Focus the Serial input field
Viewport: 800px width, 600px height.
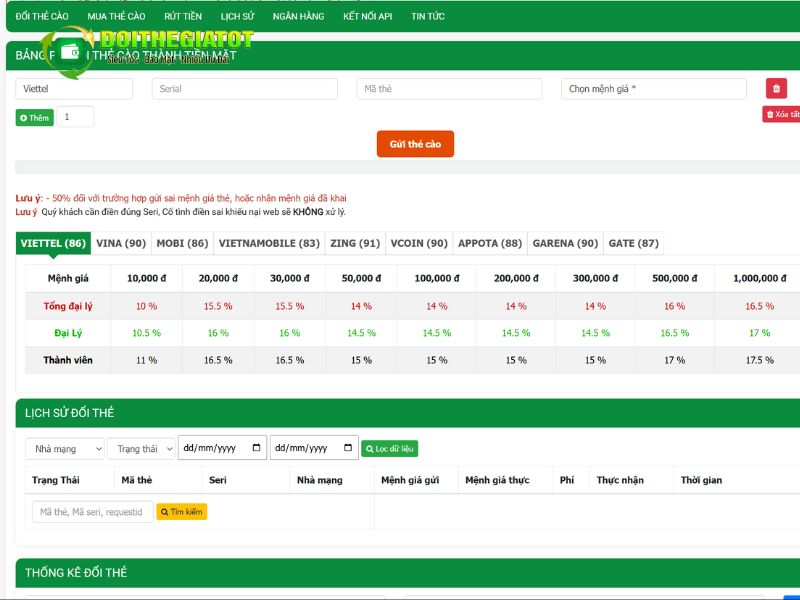[x=244, y=89]
